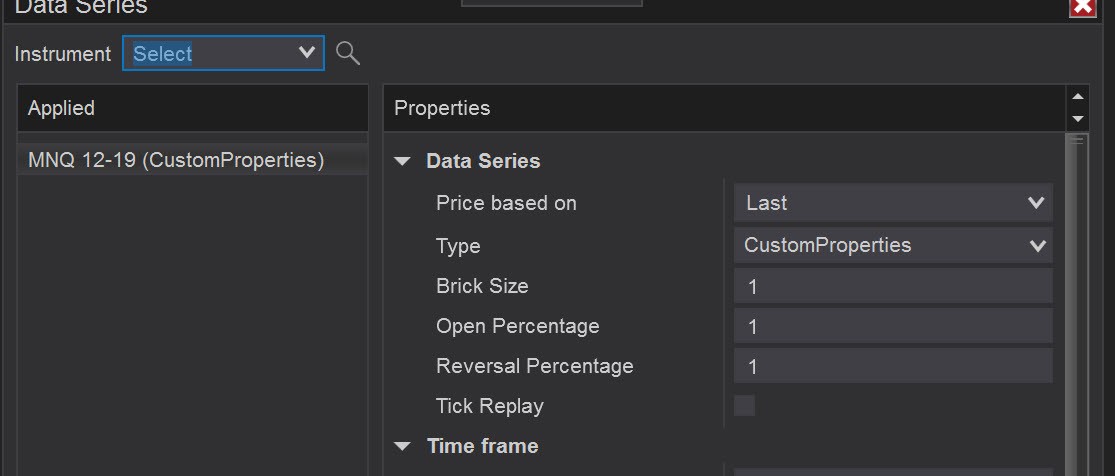This screenshot has width=1115, height=476.
Task: Open the Type CustomProperties dropdown
Action: [x=893, y=245]
